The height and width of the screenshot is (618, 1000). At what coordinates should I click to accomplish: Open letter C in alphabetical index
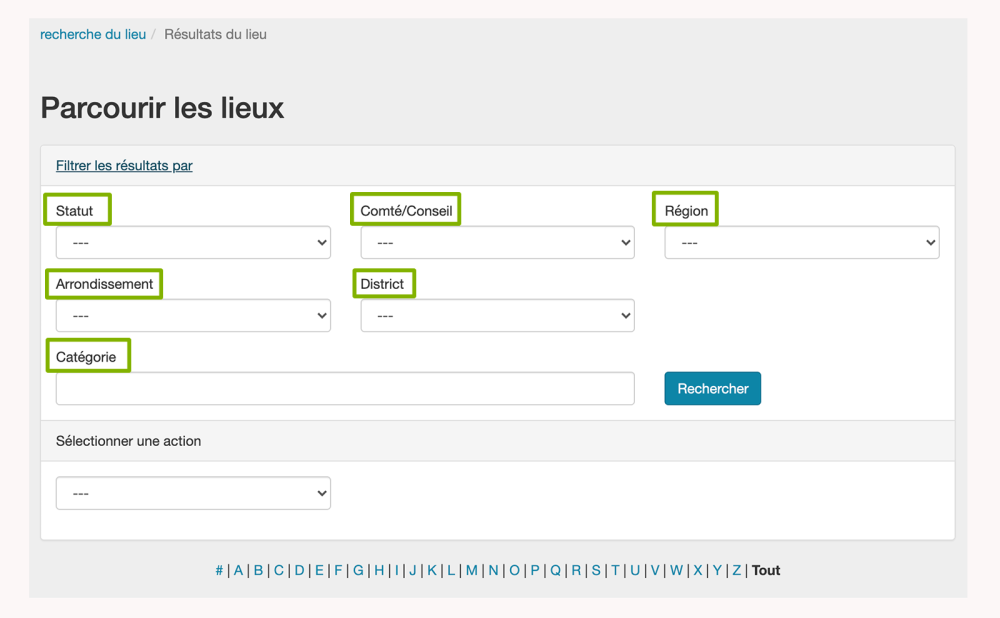279,571
